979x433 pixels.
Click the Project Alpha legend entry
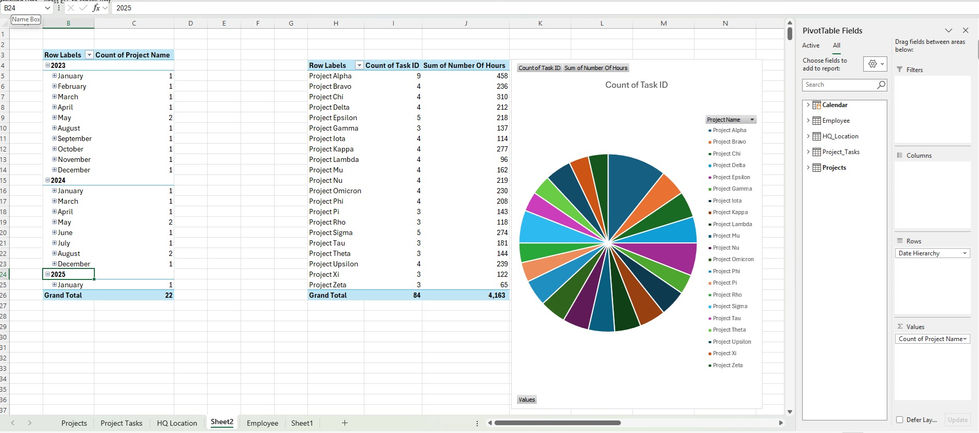click(x=727, y=130)
